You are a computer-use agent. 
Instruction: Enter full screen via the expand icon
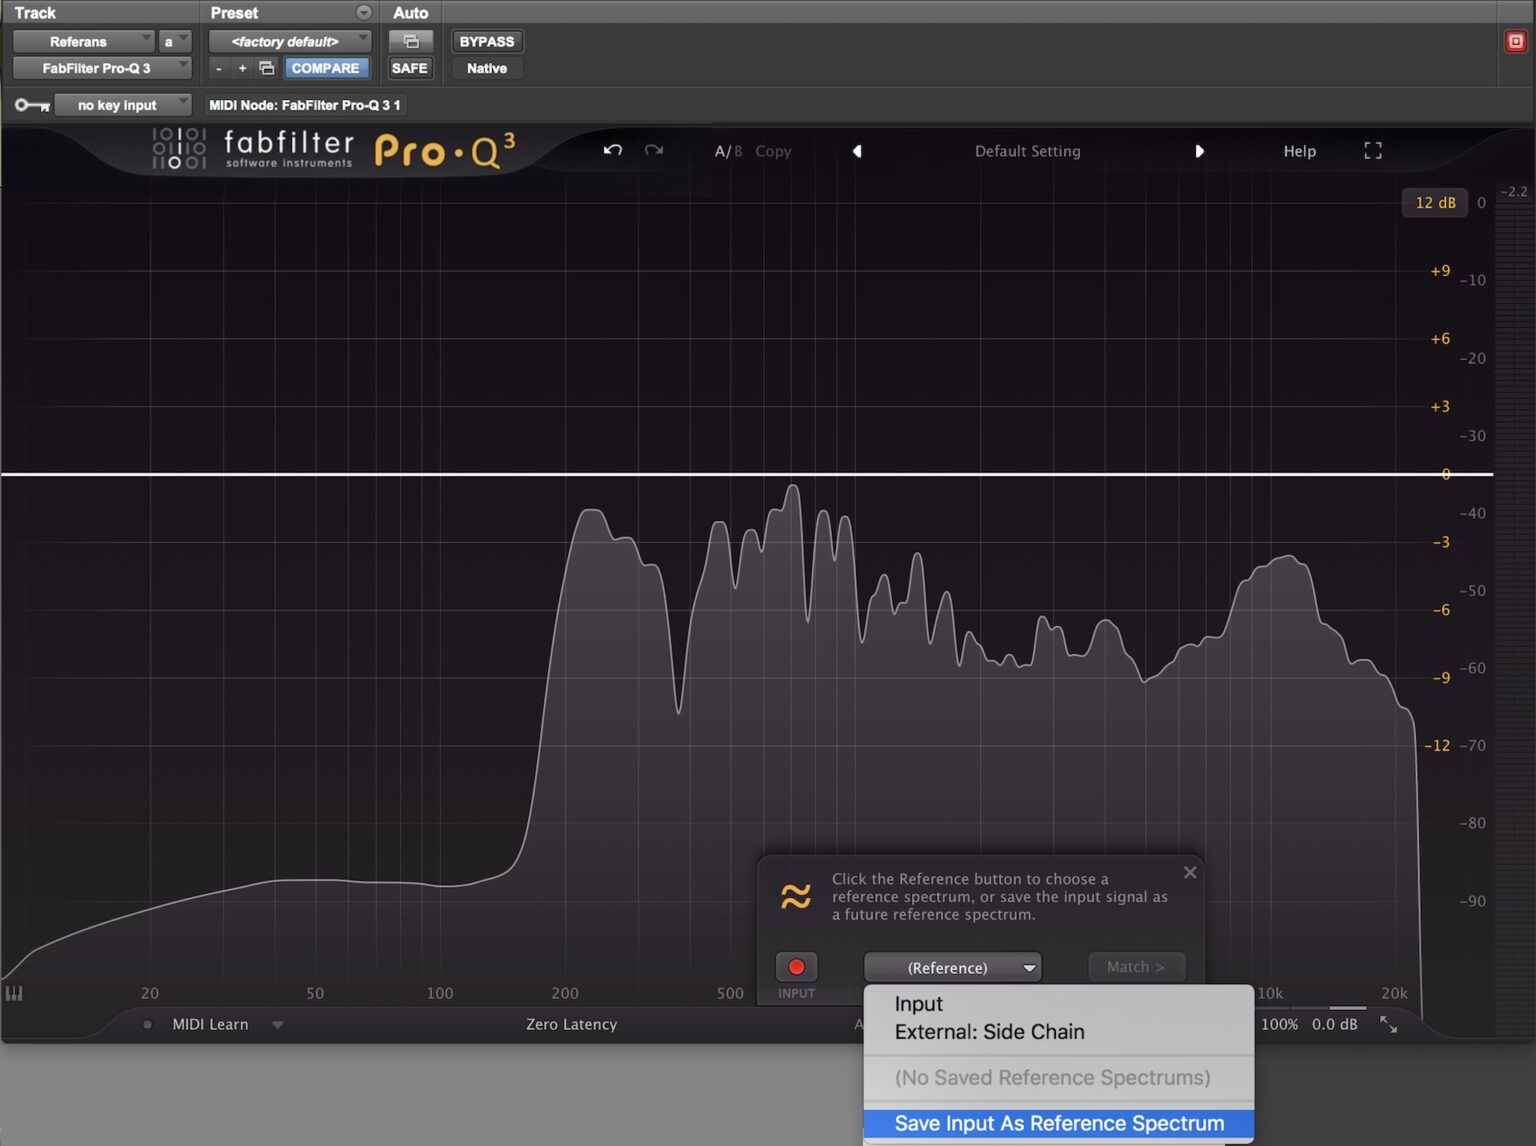pyautogui.click(x=1372, y=150)
